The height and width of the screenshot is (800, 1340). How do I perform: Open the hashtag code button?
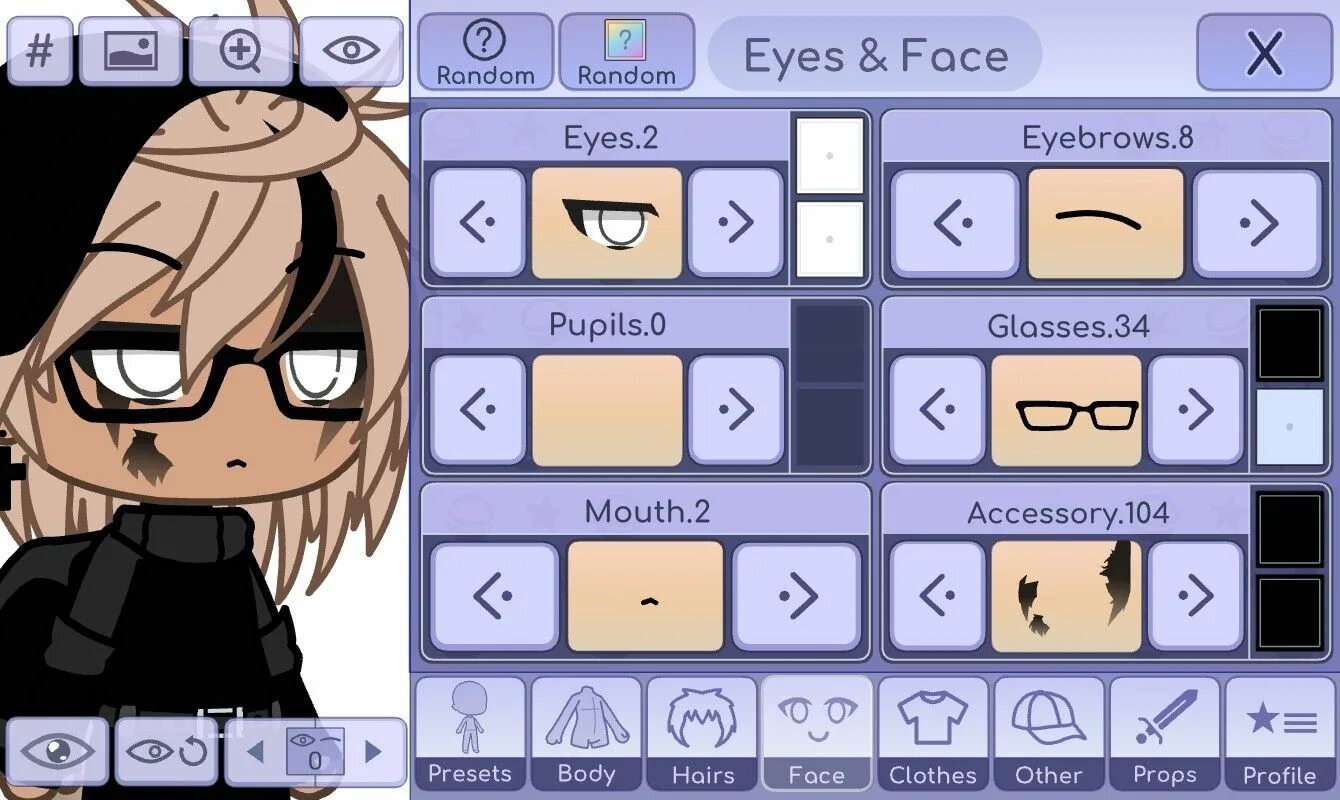tap(40, 51)
